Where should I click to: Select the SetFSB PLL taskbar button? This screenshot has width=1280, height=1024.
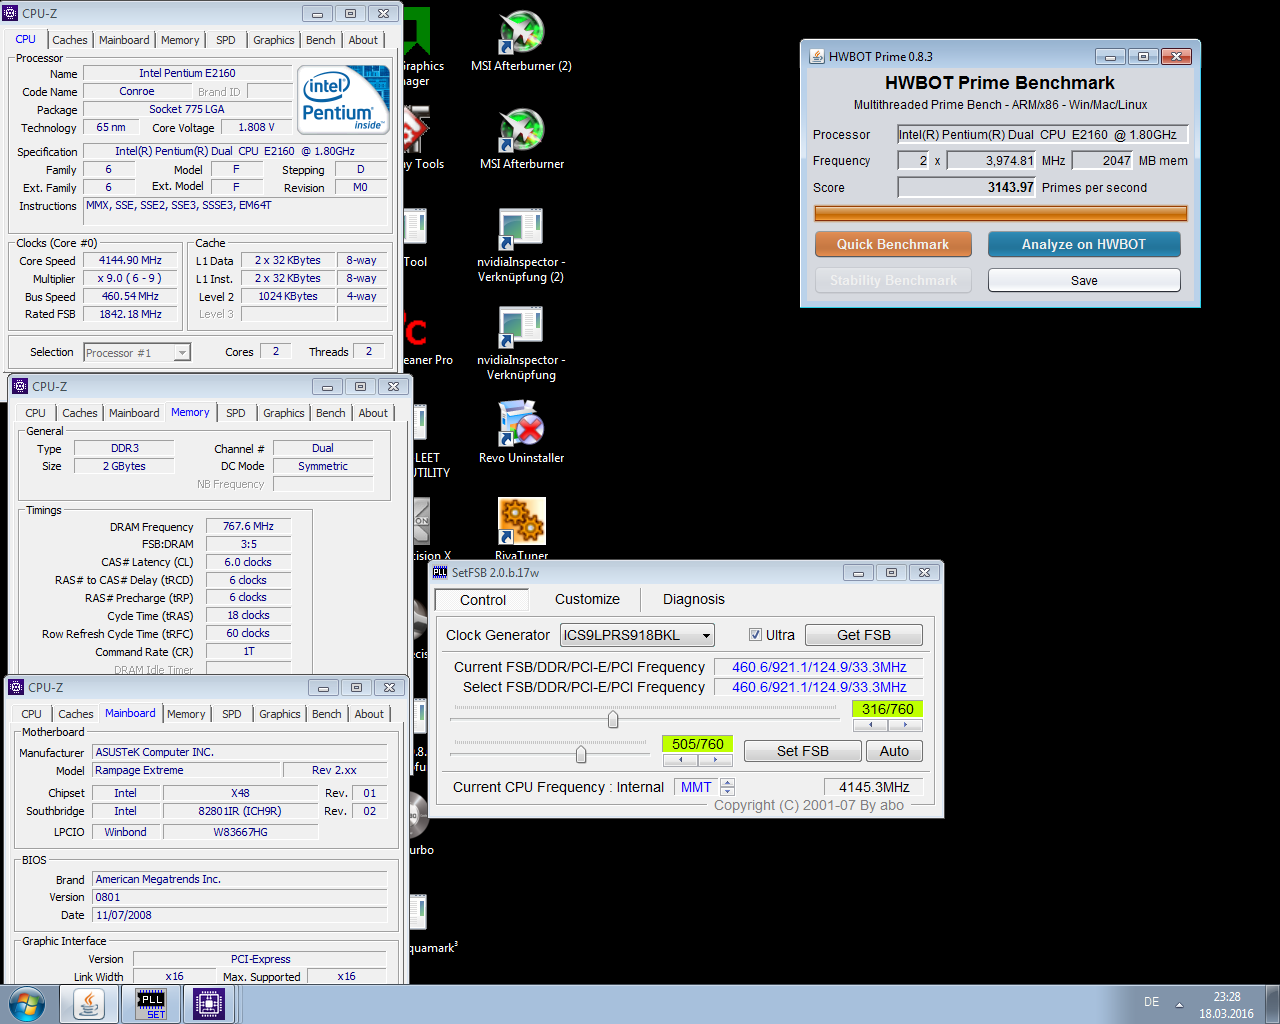click(x=151, y=1004)
